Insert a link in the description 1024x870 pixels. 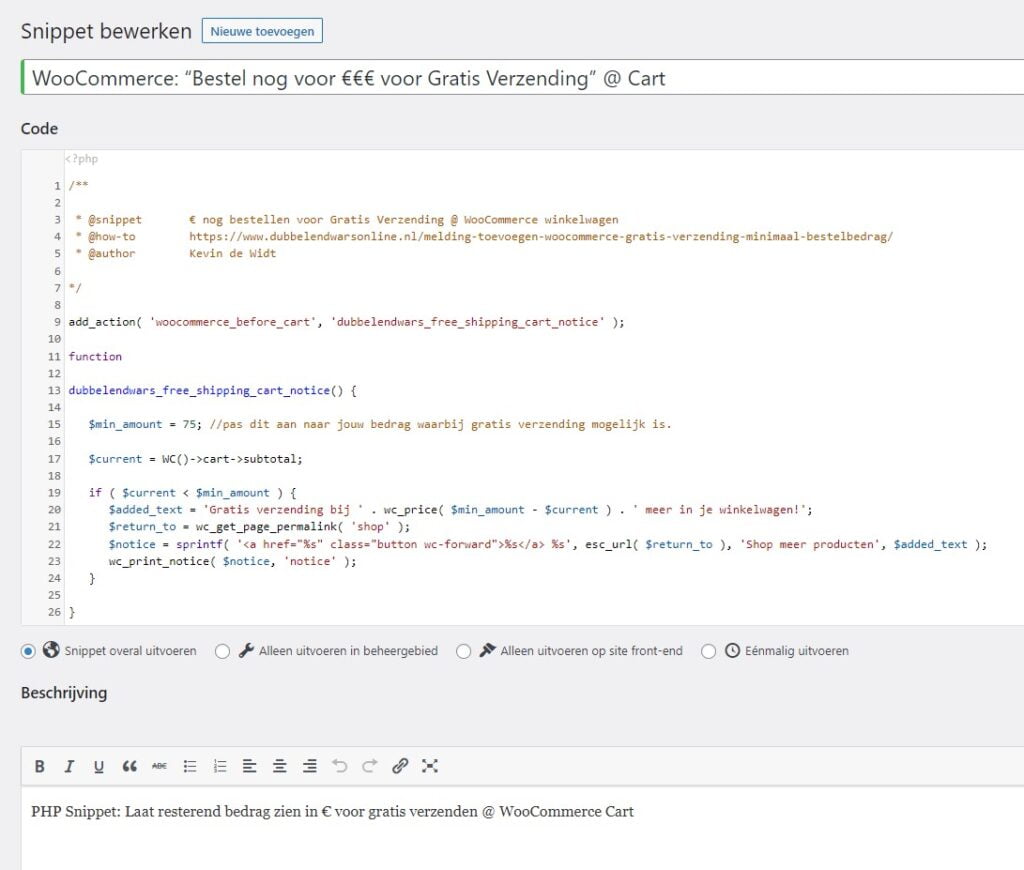click(400, 766)
